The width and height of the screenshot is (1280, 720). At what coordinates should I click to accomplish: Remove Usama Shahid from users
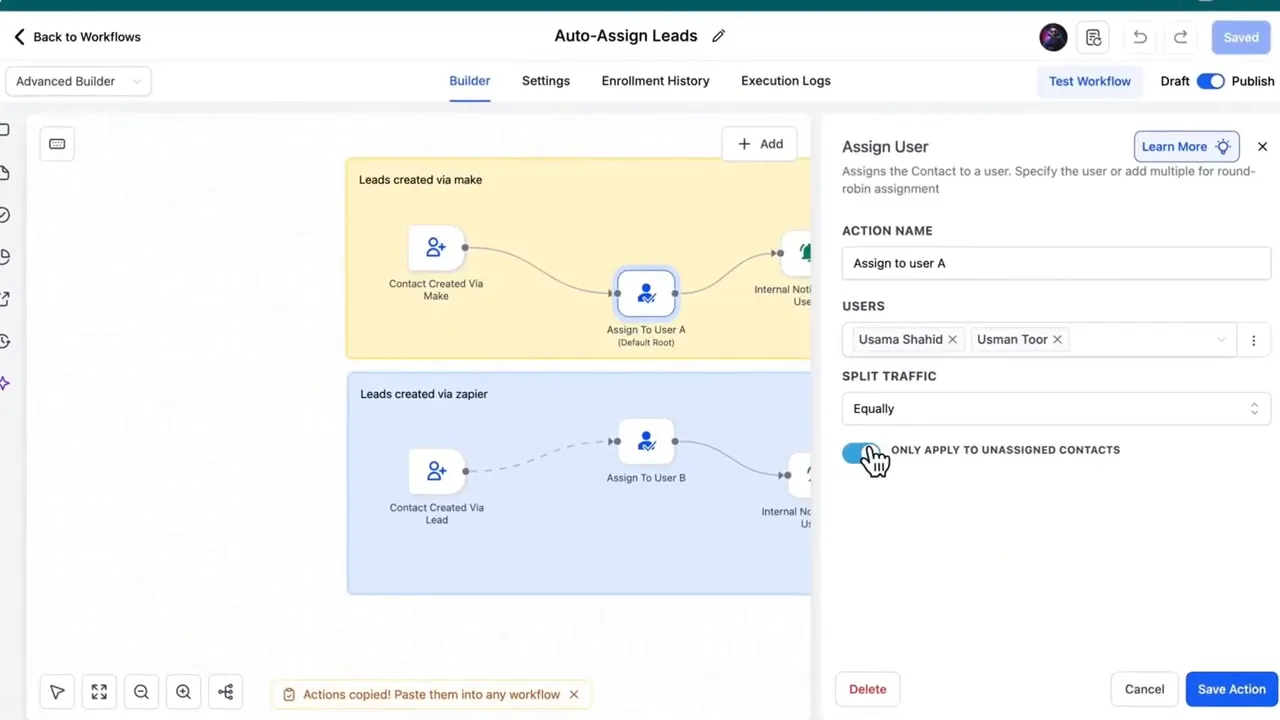[x=952, y=340]
